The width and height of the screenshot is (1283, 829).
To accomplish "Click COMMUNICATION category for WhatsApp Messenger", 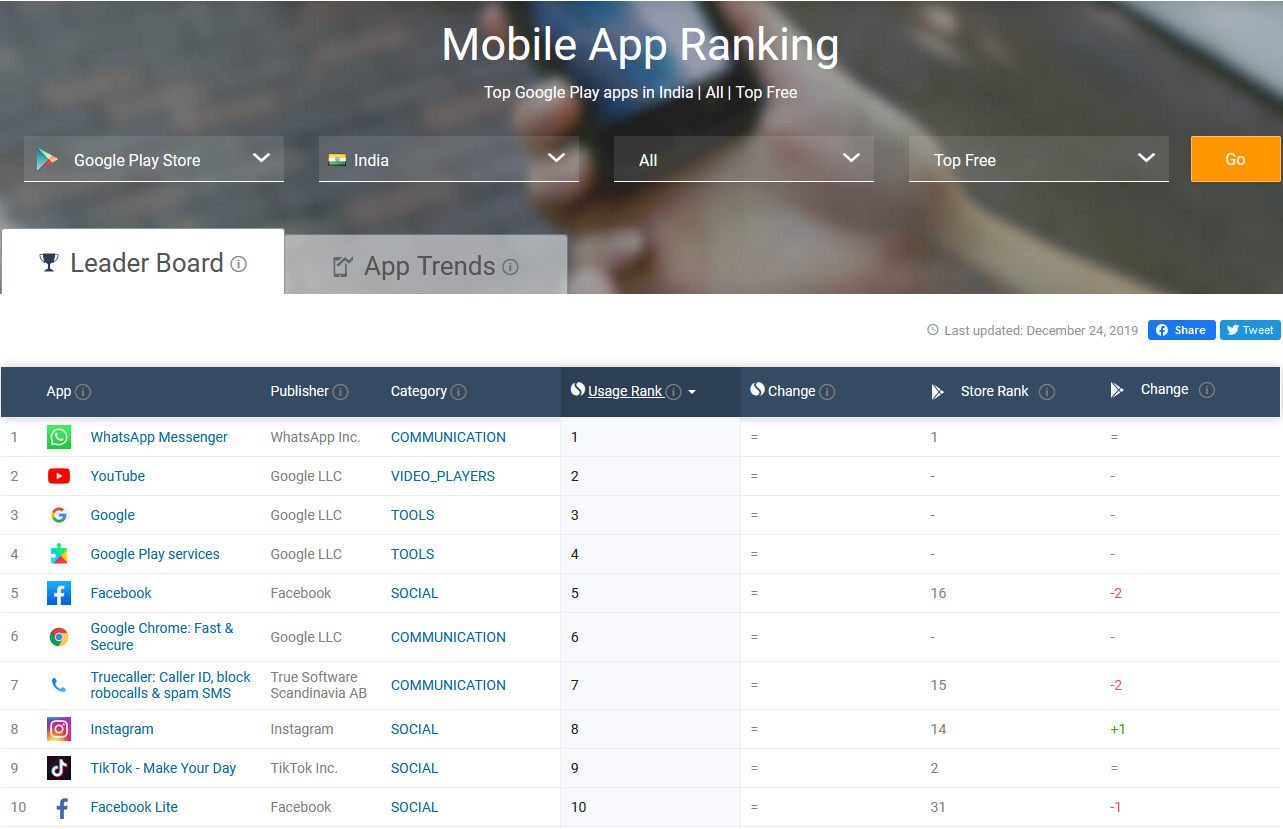I will coord(448,437).
